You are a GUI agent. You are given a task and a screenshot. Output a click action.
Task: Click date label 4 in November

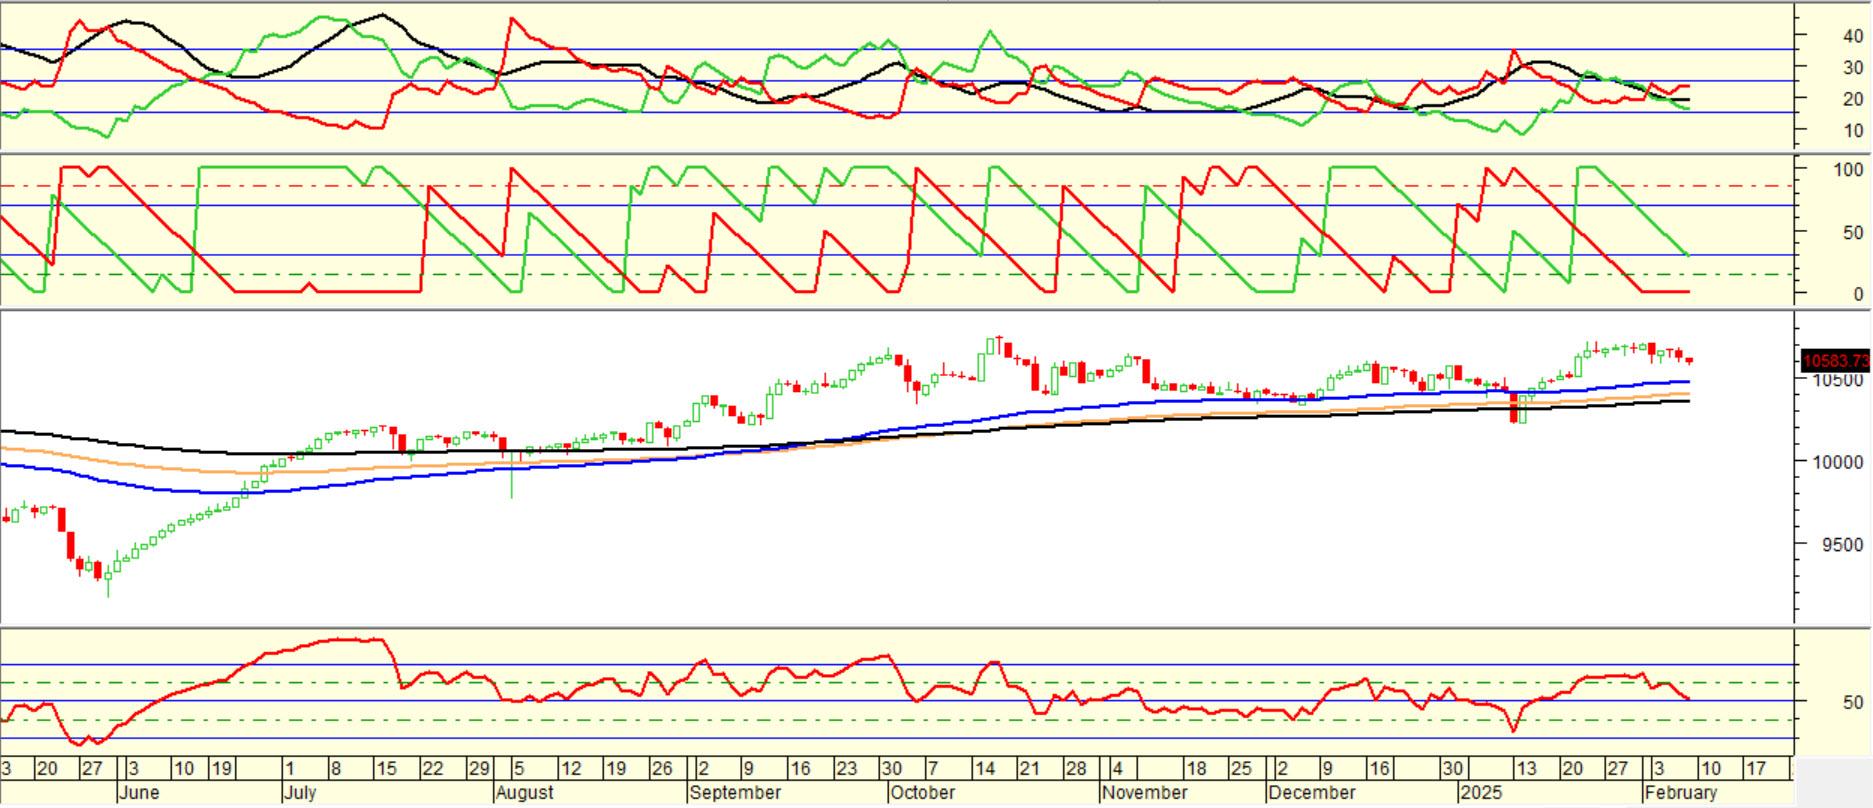point(1118,769)
